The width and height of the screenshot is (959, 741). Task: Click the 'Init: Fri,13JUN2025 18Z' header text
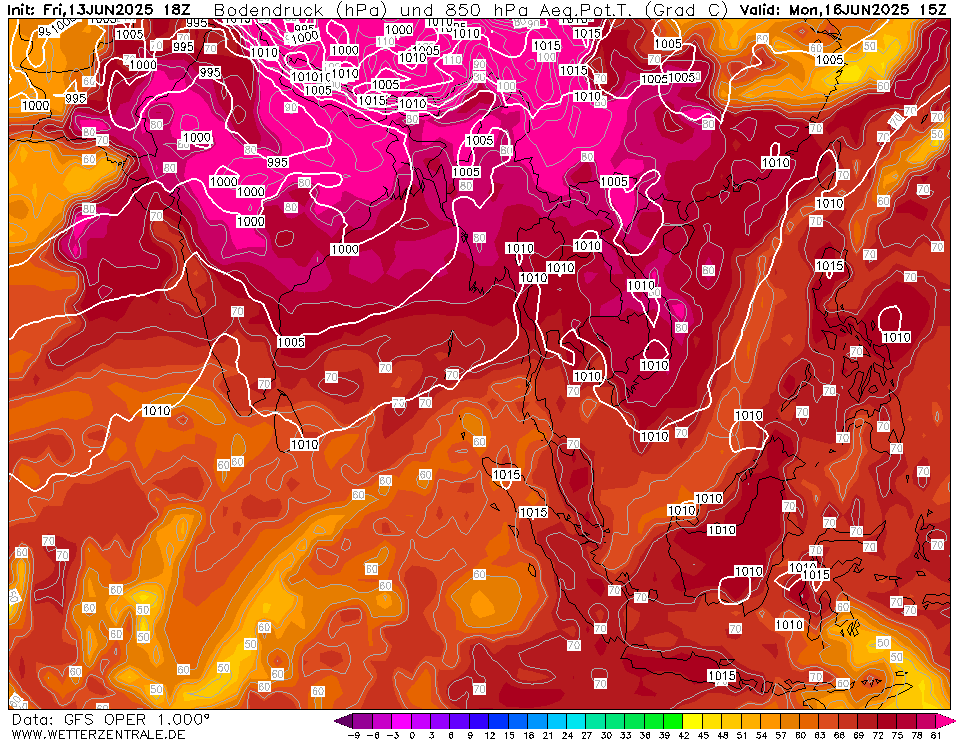coord(98,9)
